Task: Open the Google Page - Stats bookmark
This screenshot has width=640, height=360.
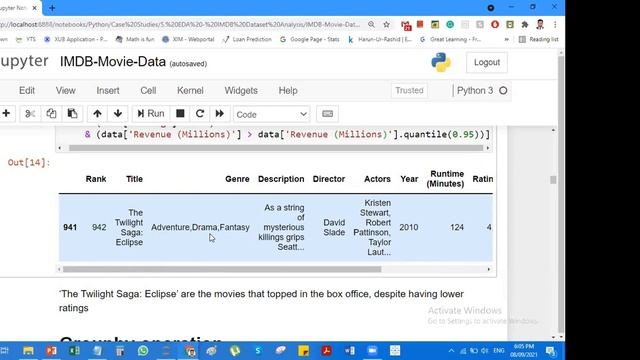Action: tap(310, 39)
